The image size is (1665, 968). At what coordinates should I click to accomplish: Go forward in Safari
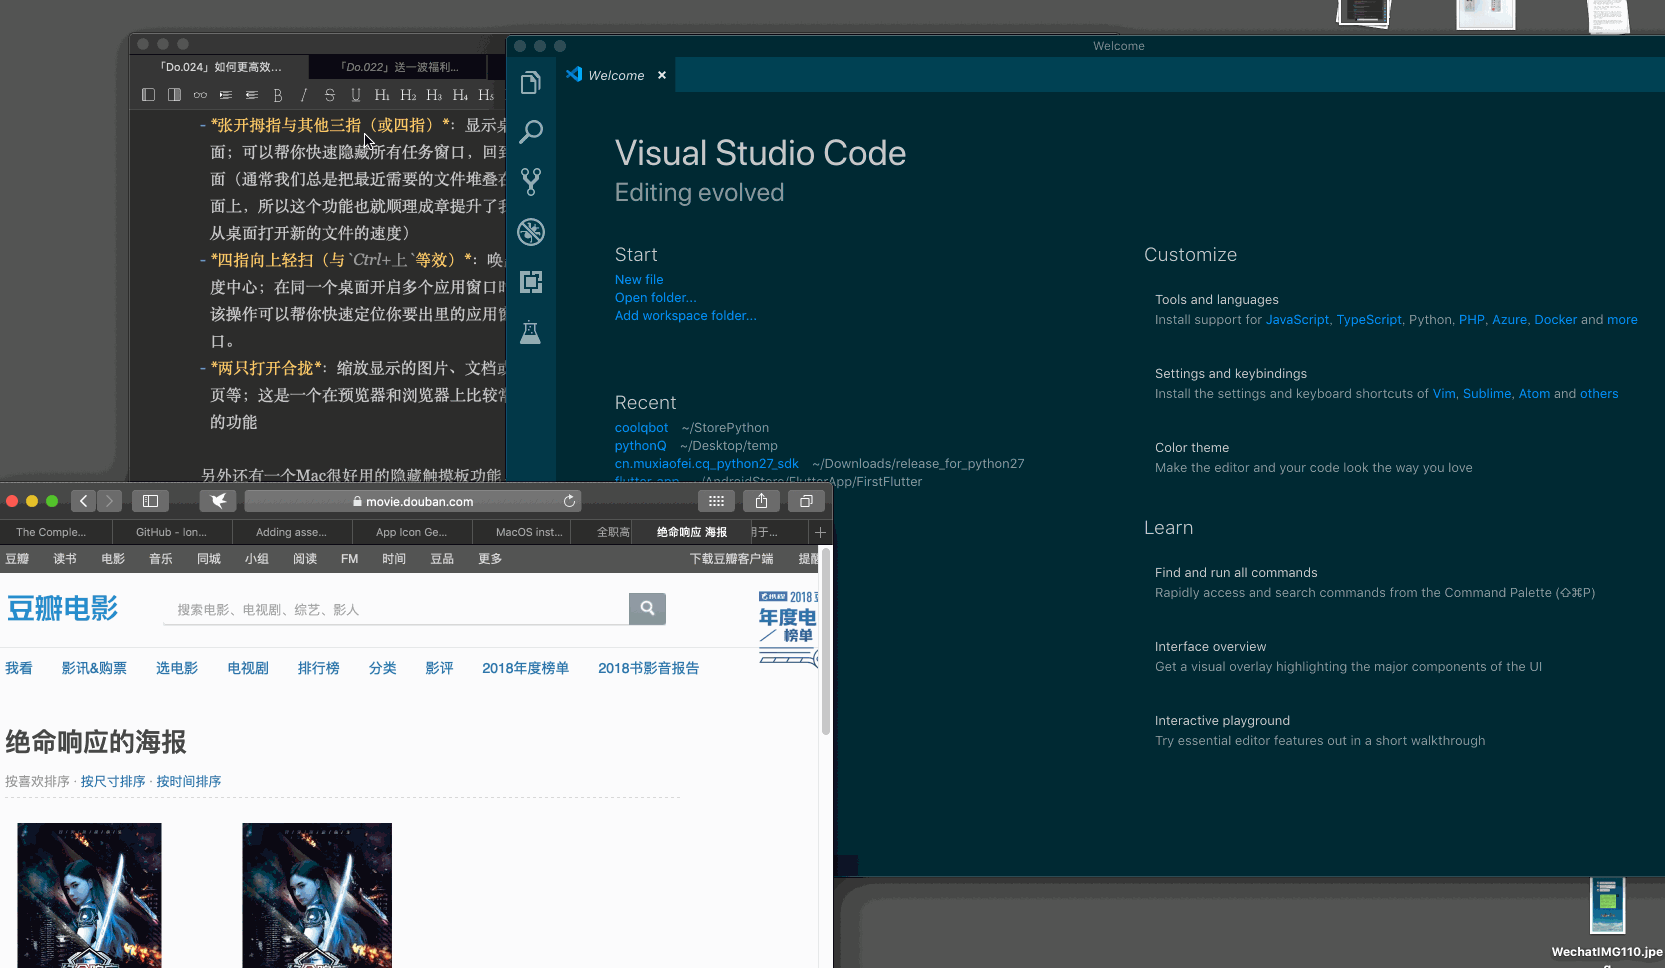(x=110, y=501)
